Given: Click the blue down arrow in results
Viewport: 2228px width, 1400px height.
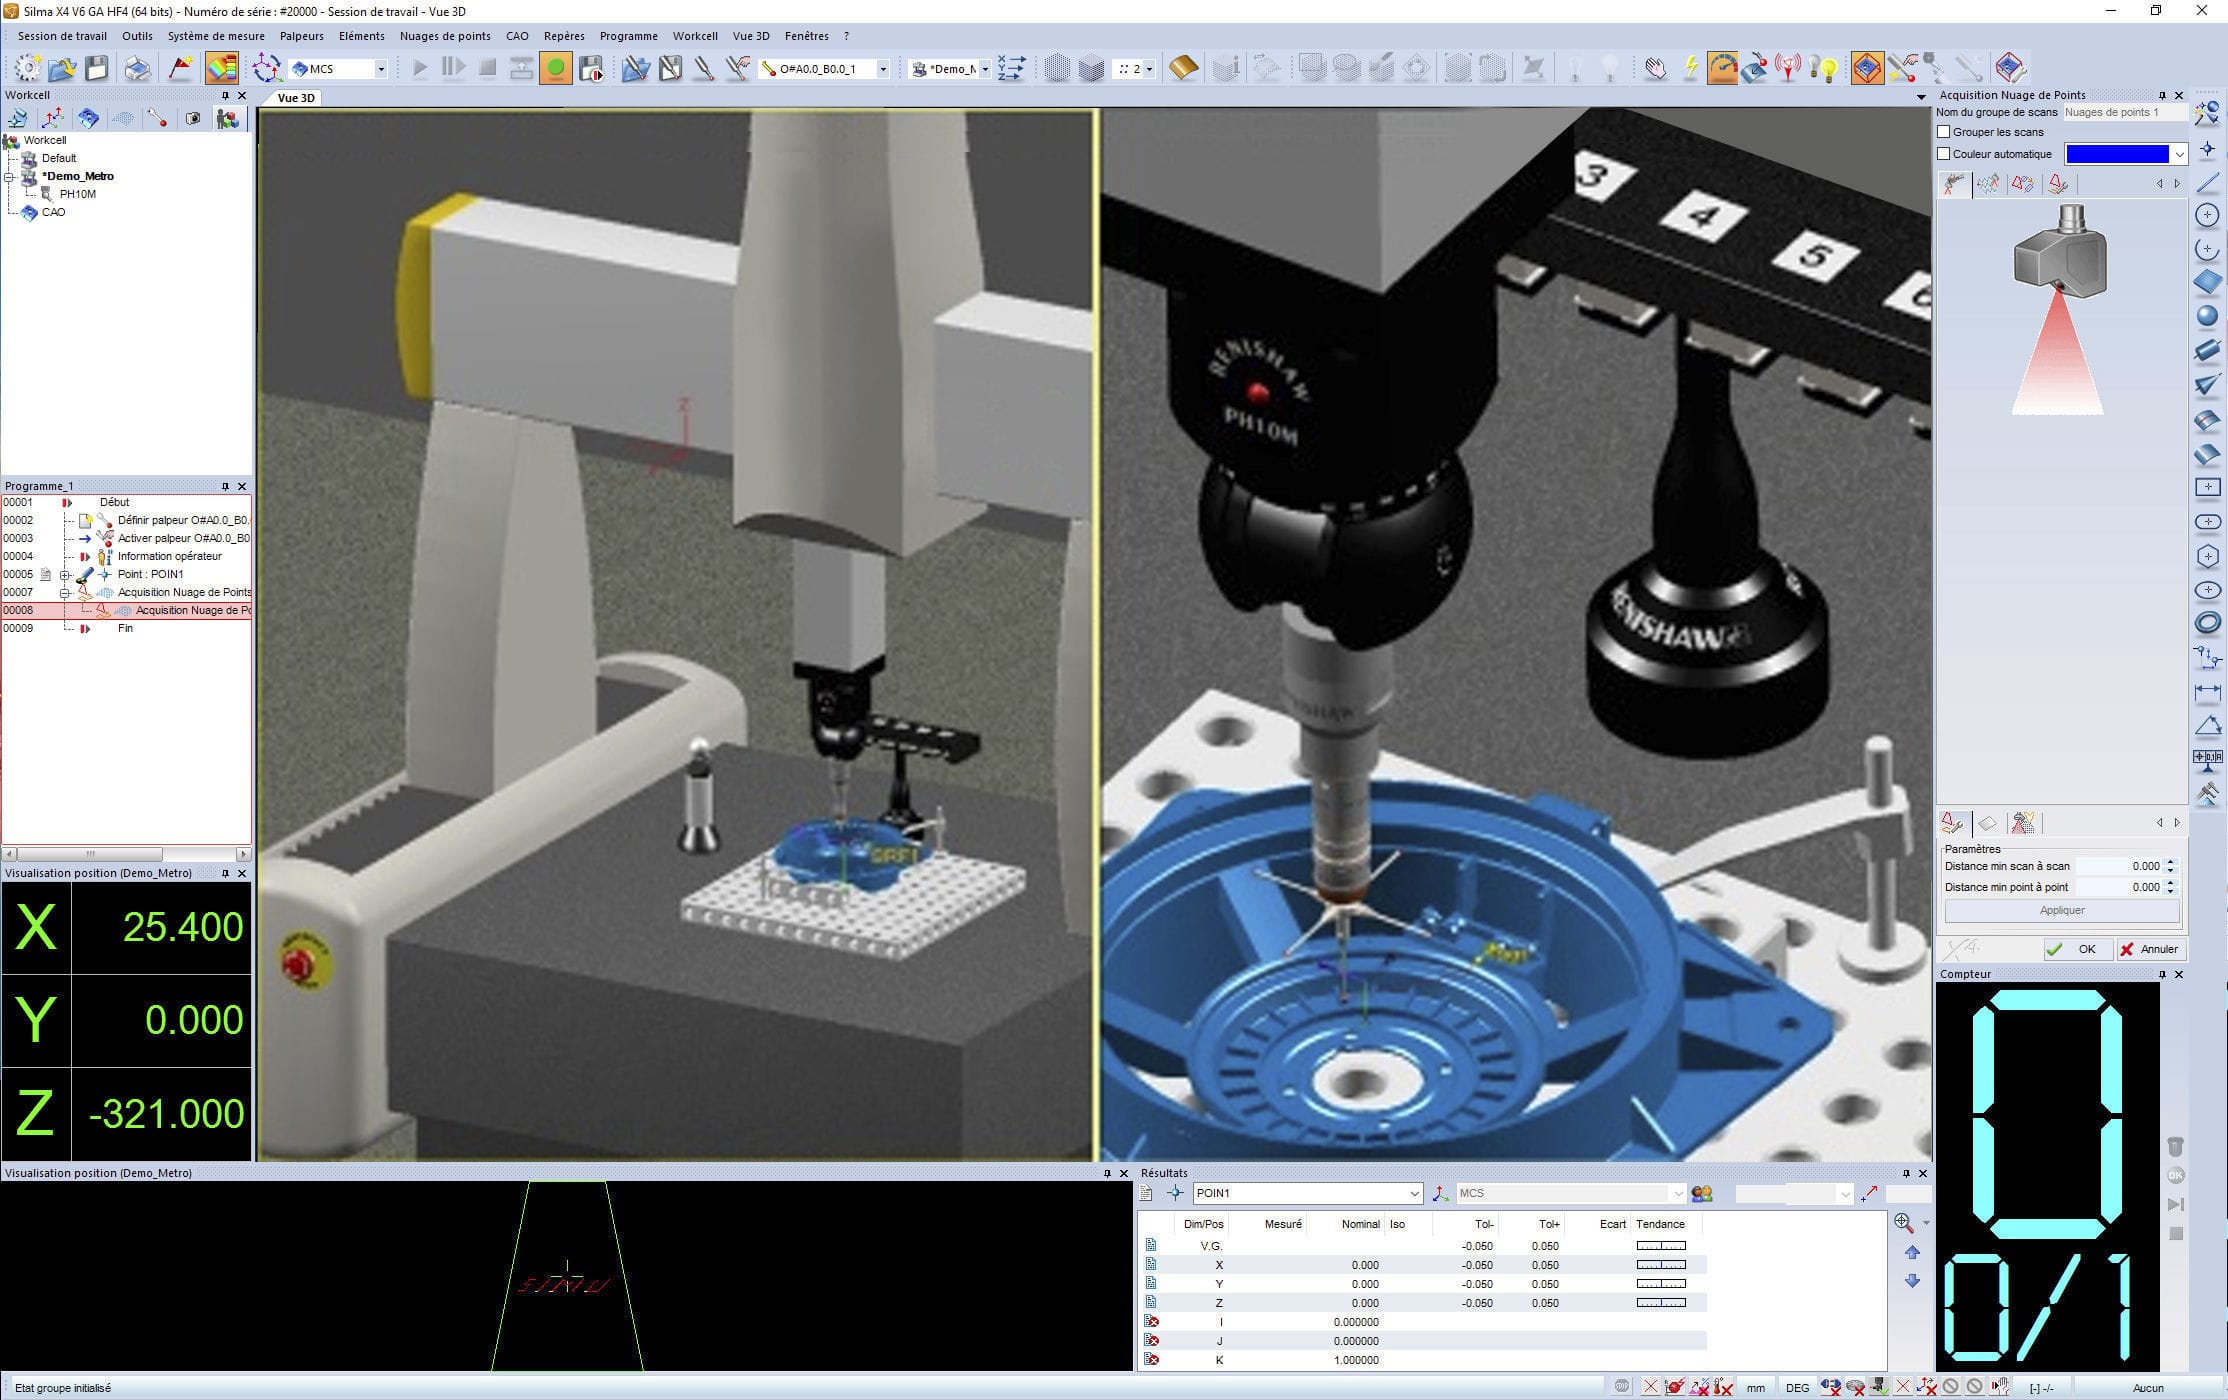Looking at the screenshot, I should coord(1912,1281).
